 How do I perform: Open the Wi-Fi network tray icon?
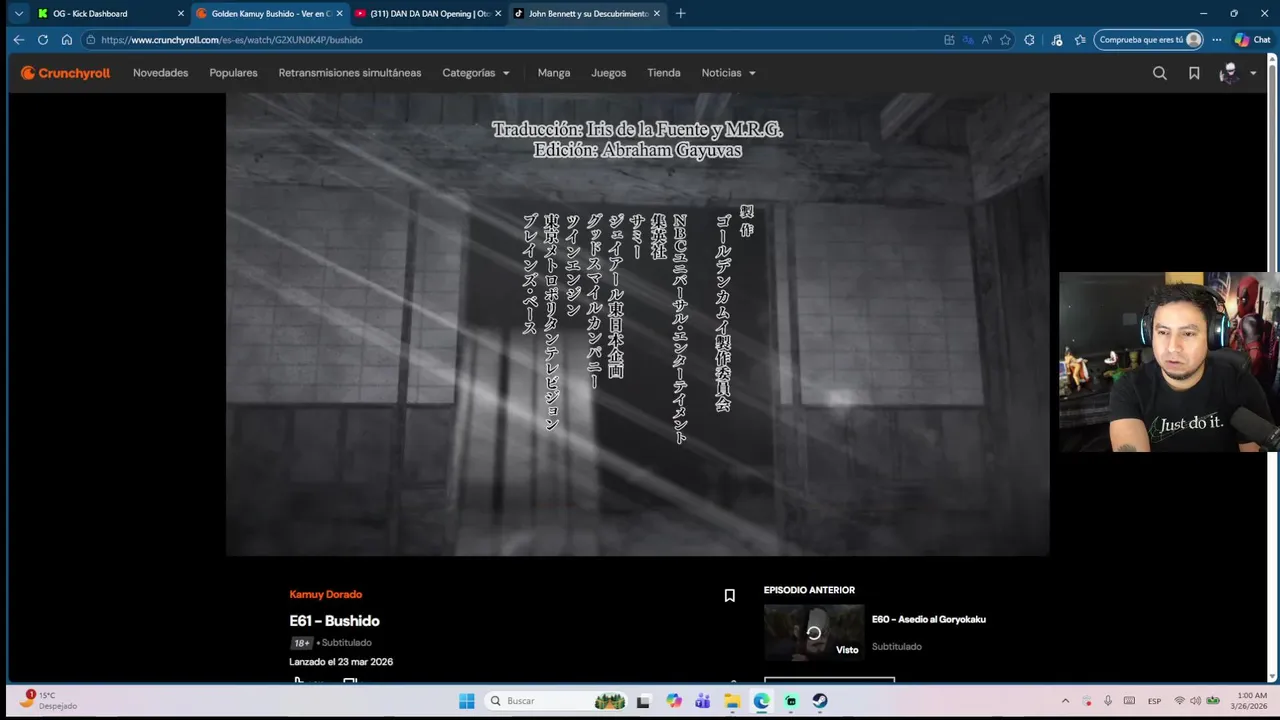point(1179,701)
